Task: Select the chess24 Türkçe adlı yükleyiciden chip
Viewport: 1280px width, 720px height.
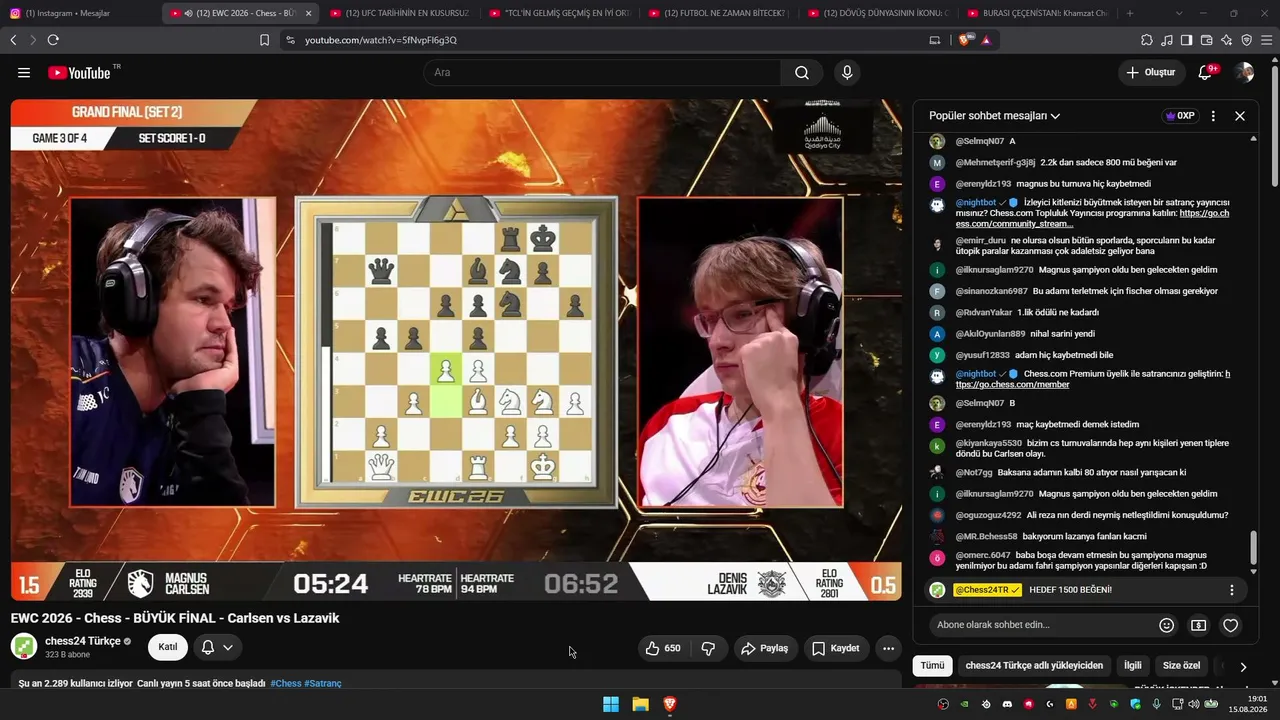Action: point(1034,666)
